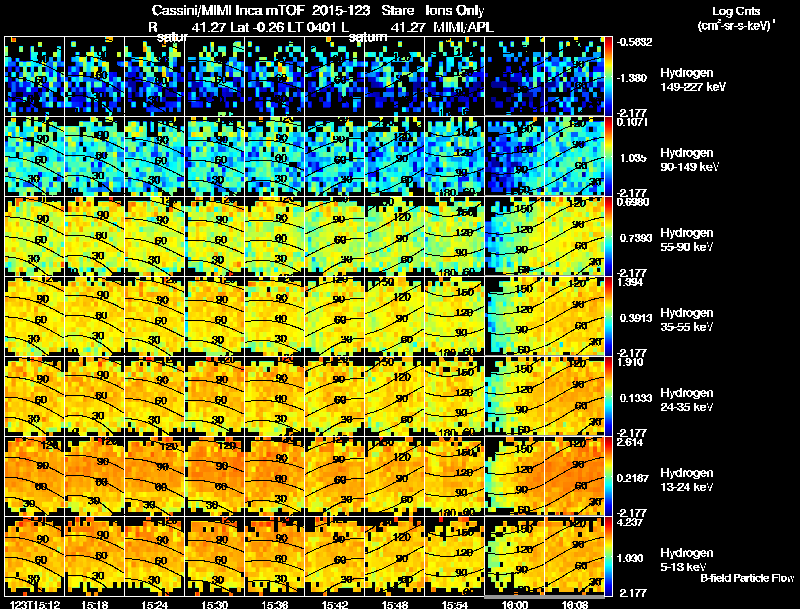Click the '16:00' time axis label

[x=515, y=604]
